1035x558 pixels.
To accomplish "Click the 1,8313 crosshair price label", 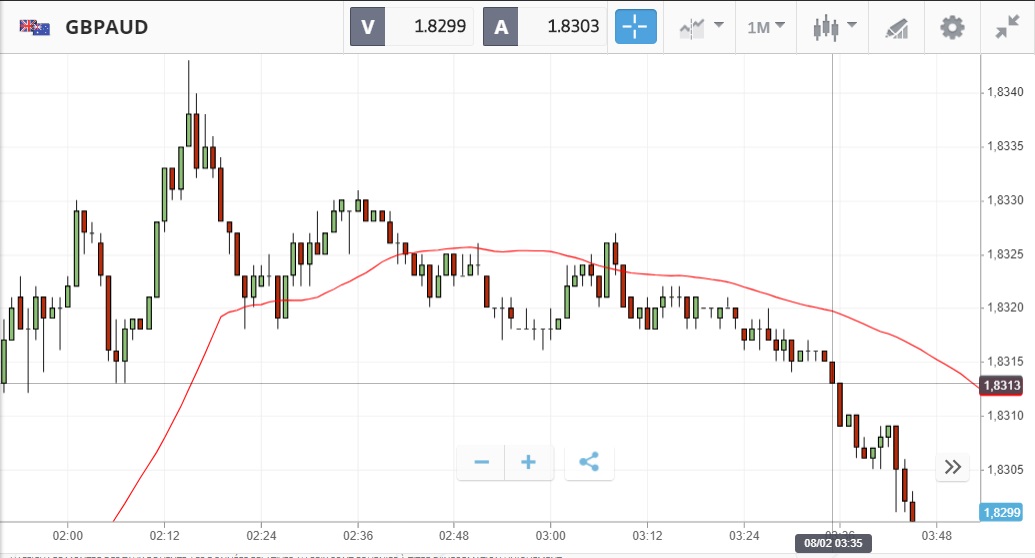I will point(1001,385).
